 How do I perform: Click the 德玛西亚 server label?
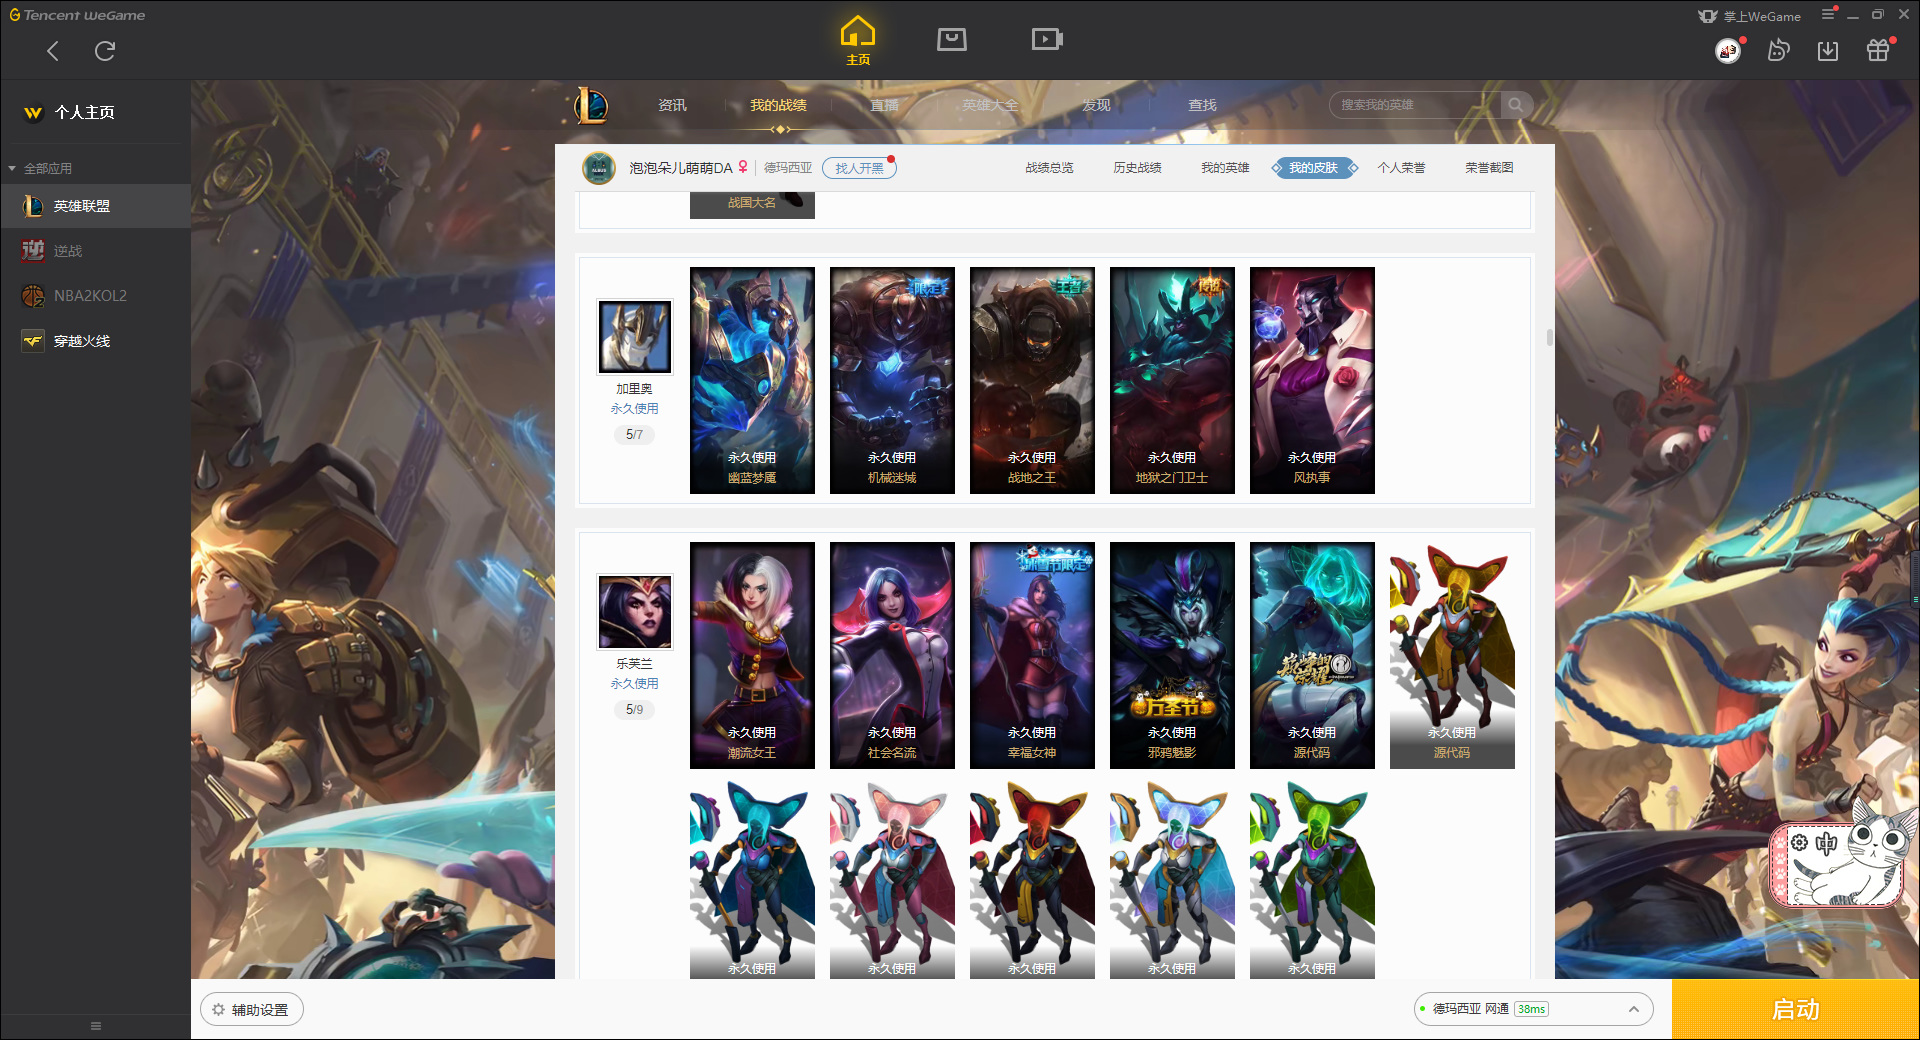click(x=788, y=168)
